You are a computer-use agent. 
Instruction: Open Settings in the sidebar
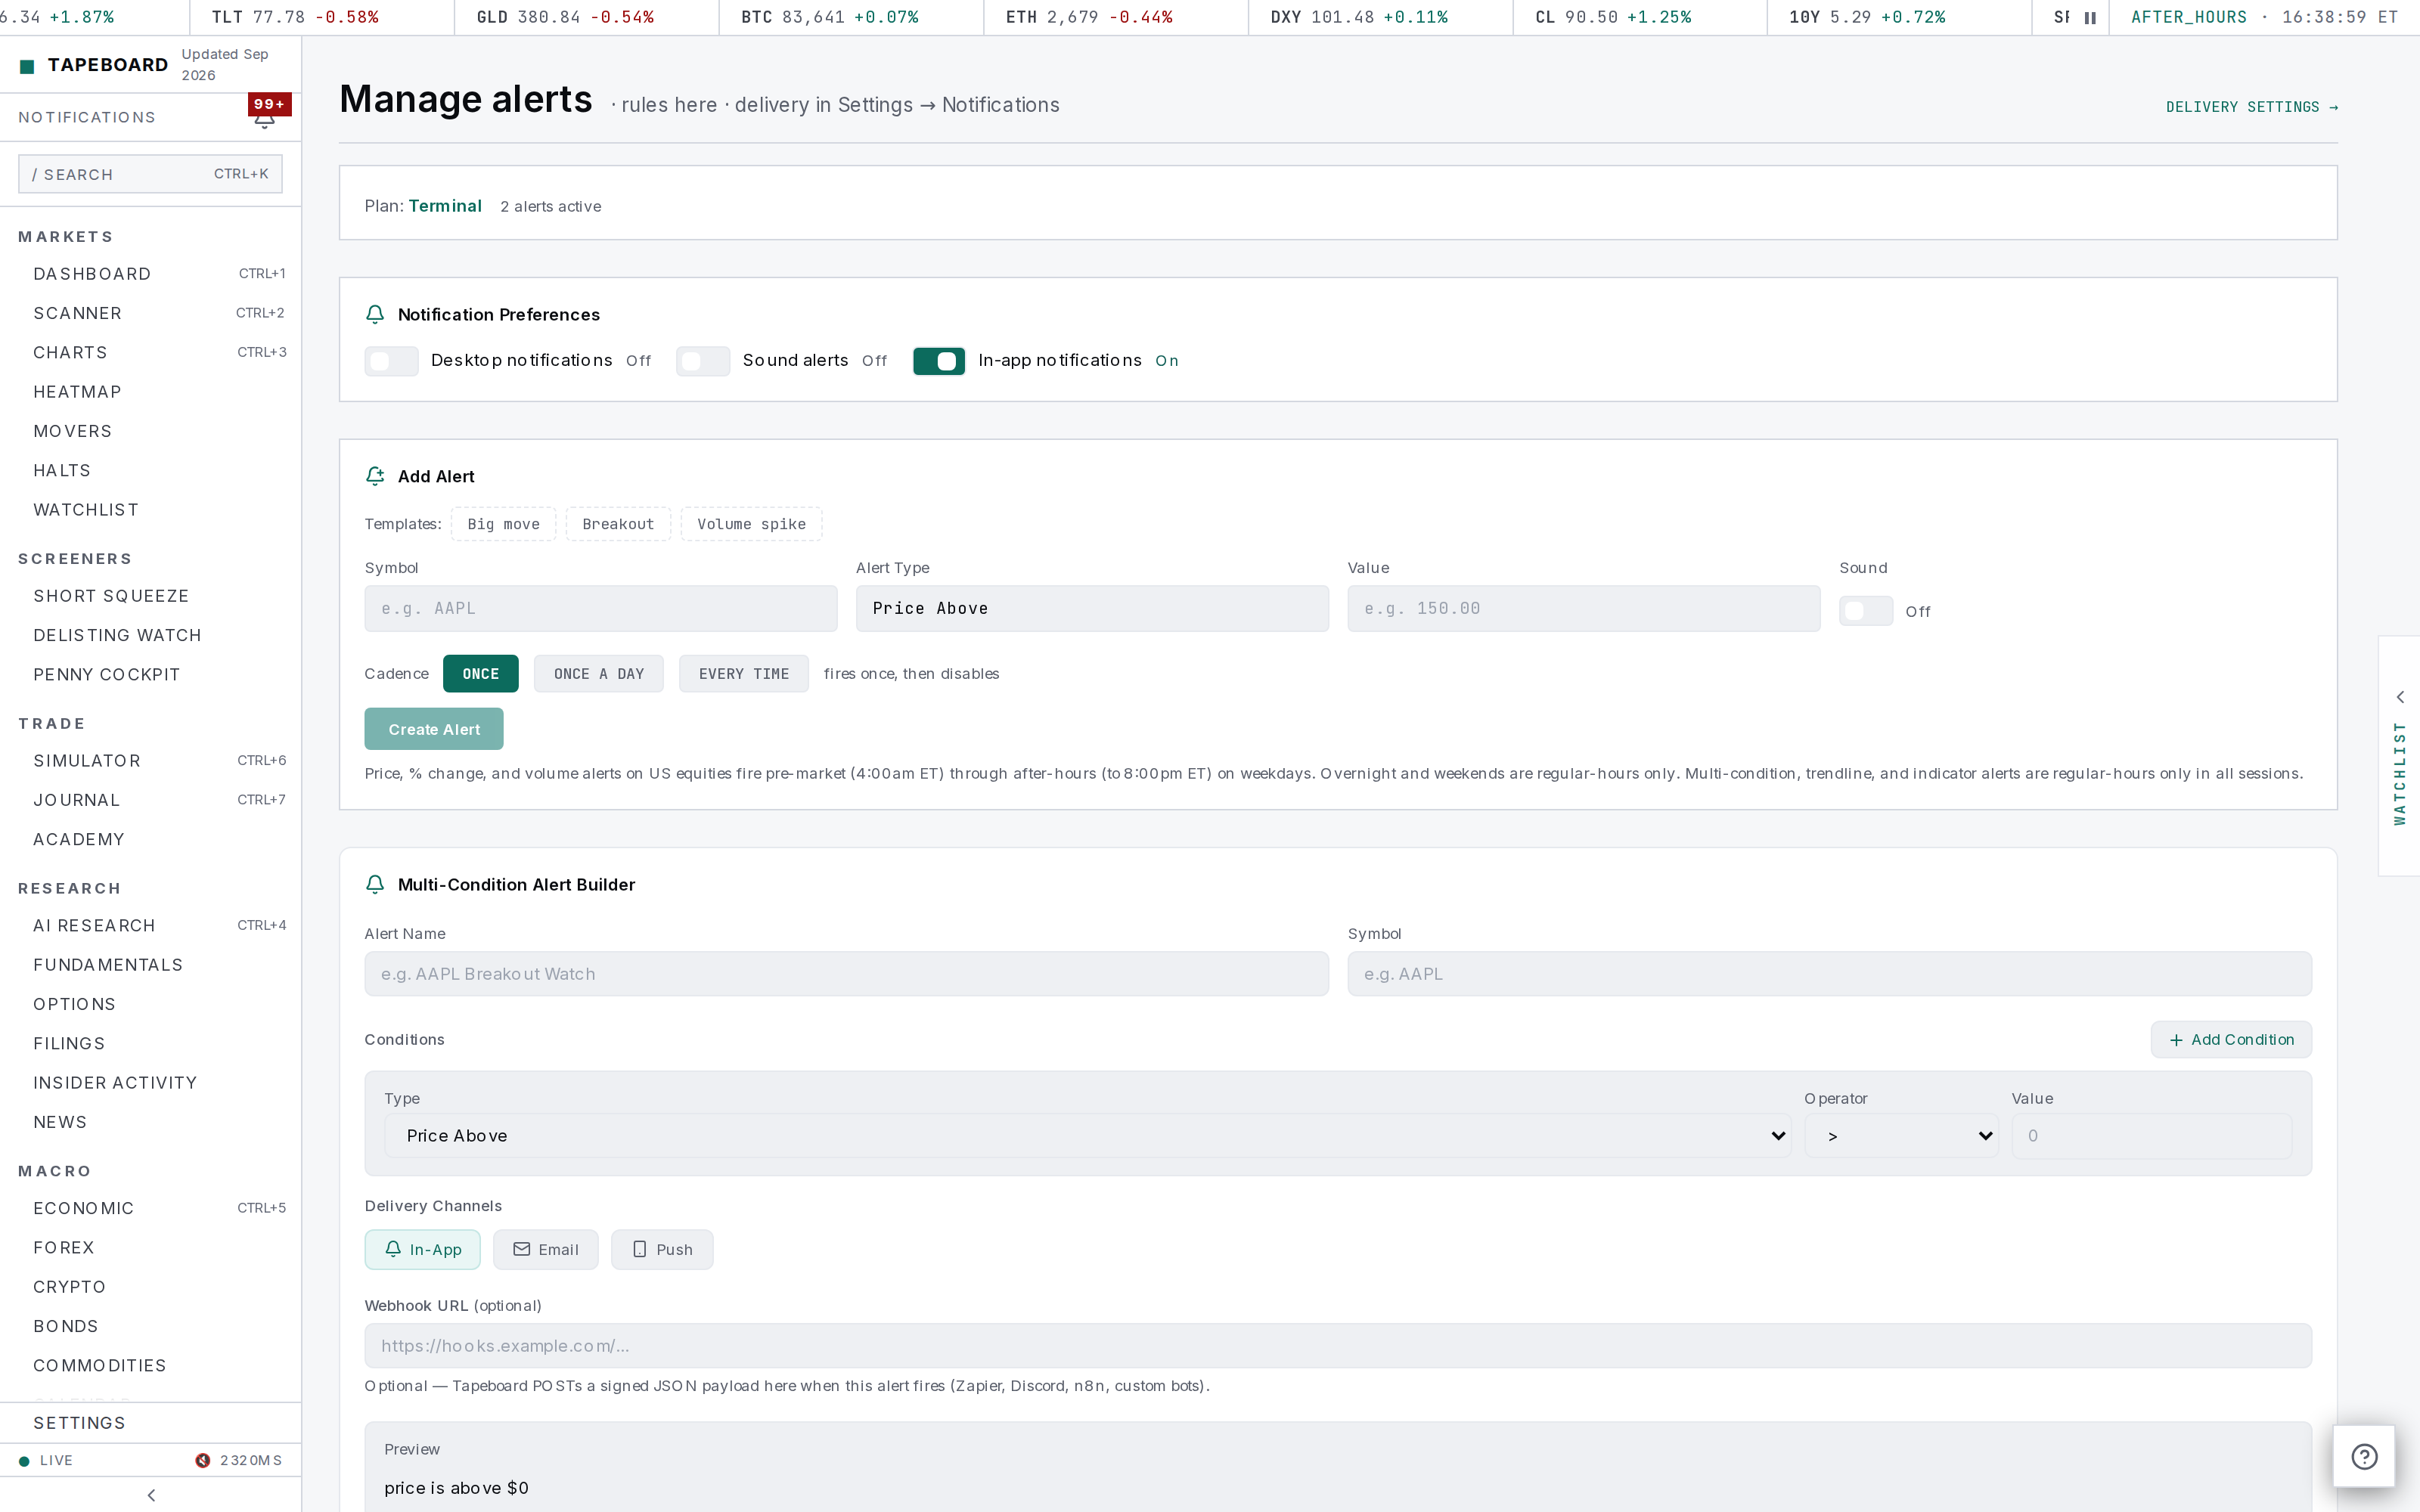151,1423
